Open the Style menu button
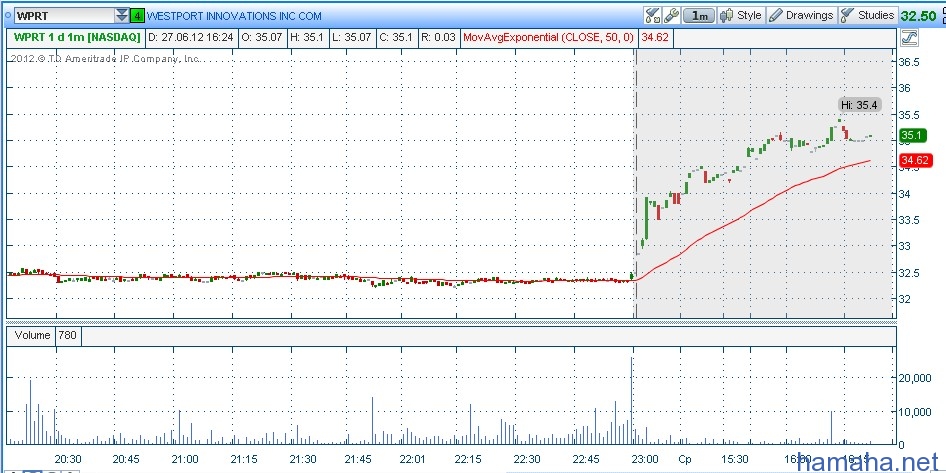Viewport: 946px width, 473px height. (x=743, y=15)
